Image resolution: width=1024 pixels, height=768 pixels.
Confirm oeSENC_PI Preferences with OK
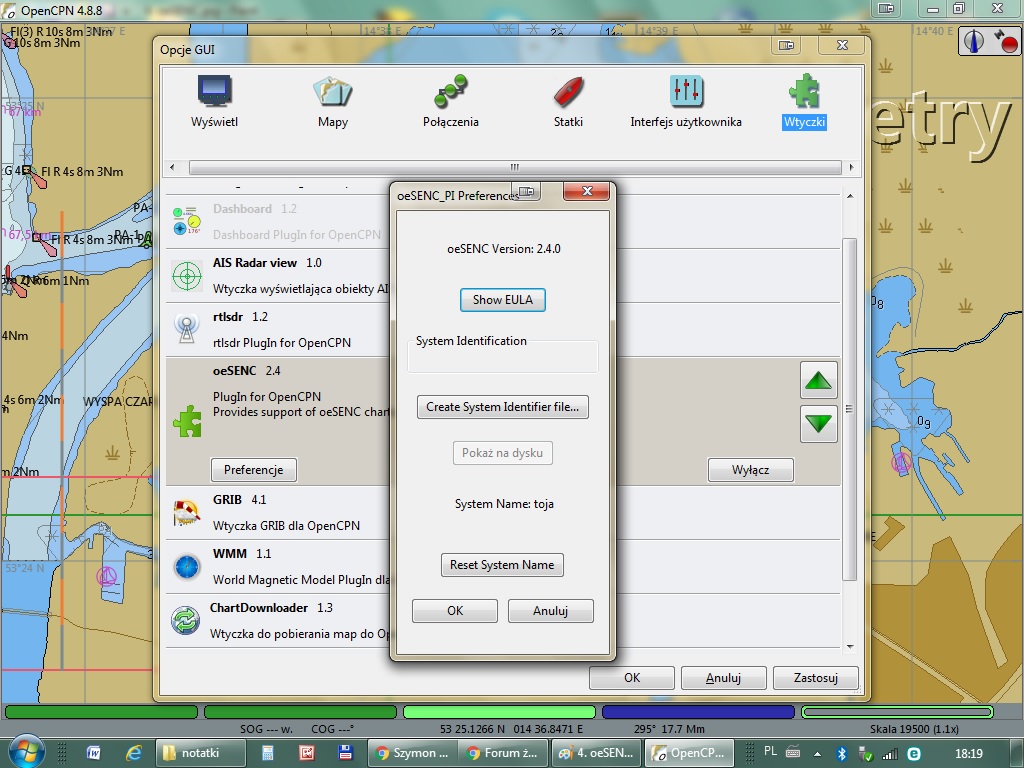coord(455,611)
